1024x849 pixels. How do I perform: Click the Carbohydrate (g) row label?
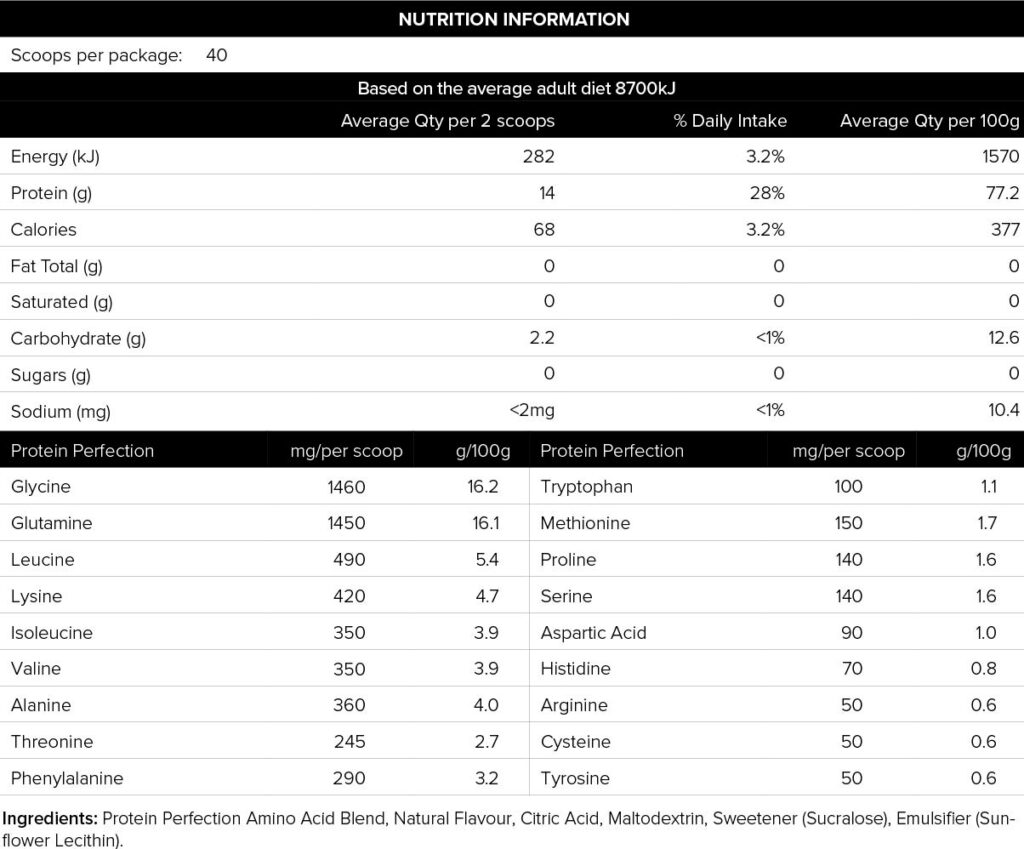coord(78,338)
